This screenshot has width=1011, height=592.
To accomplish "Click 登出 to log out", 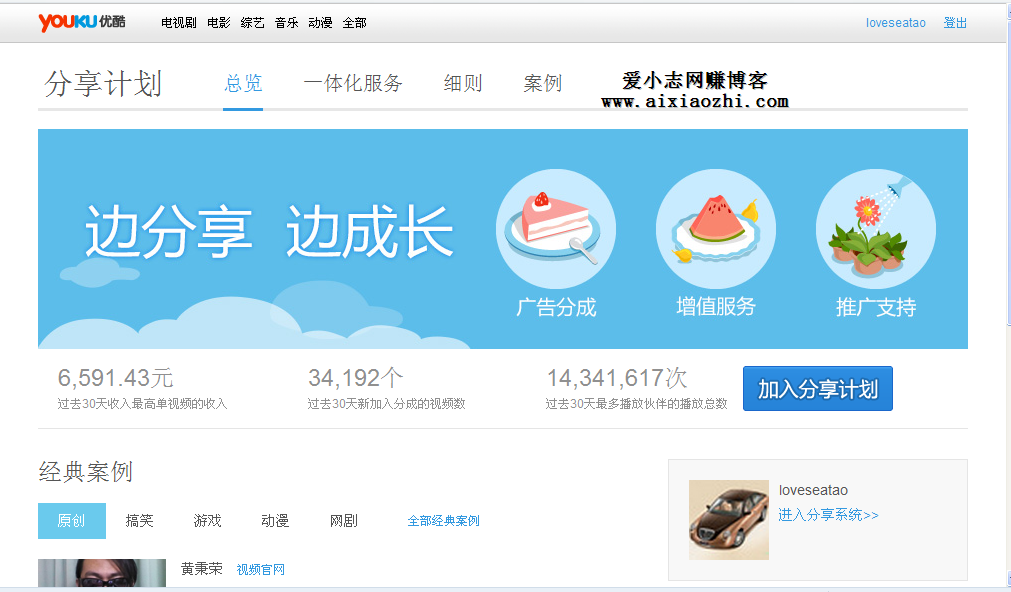I will point(955,23).
